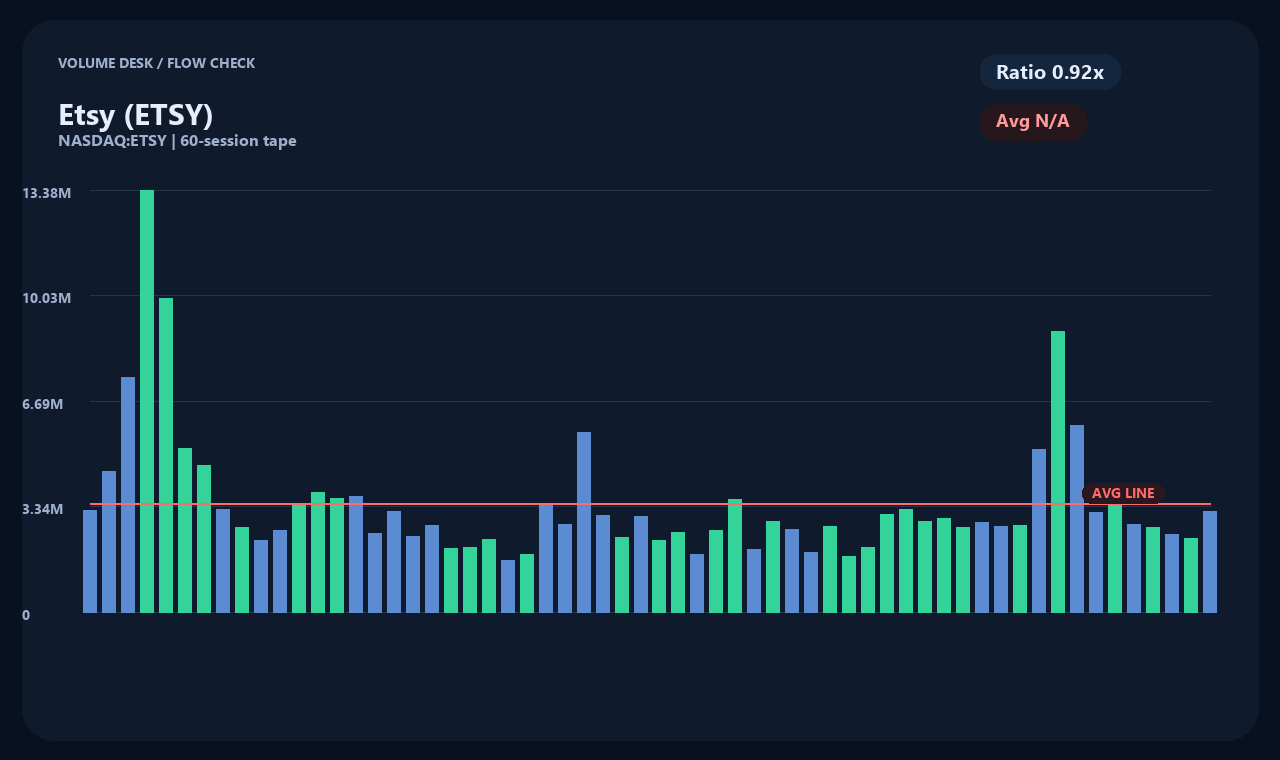Viewport: 1280px width, 760px height.
Task: Click the green bar reaching the 10.03M gridline
Action: point(166,455)
